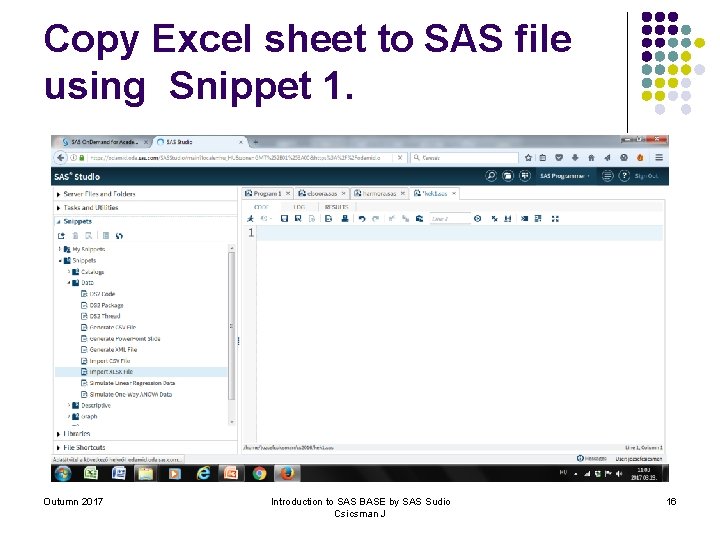Open the search icon in SAS Studio header
This screenshot has width=720, height=540.
click(491, 176)
